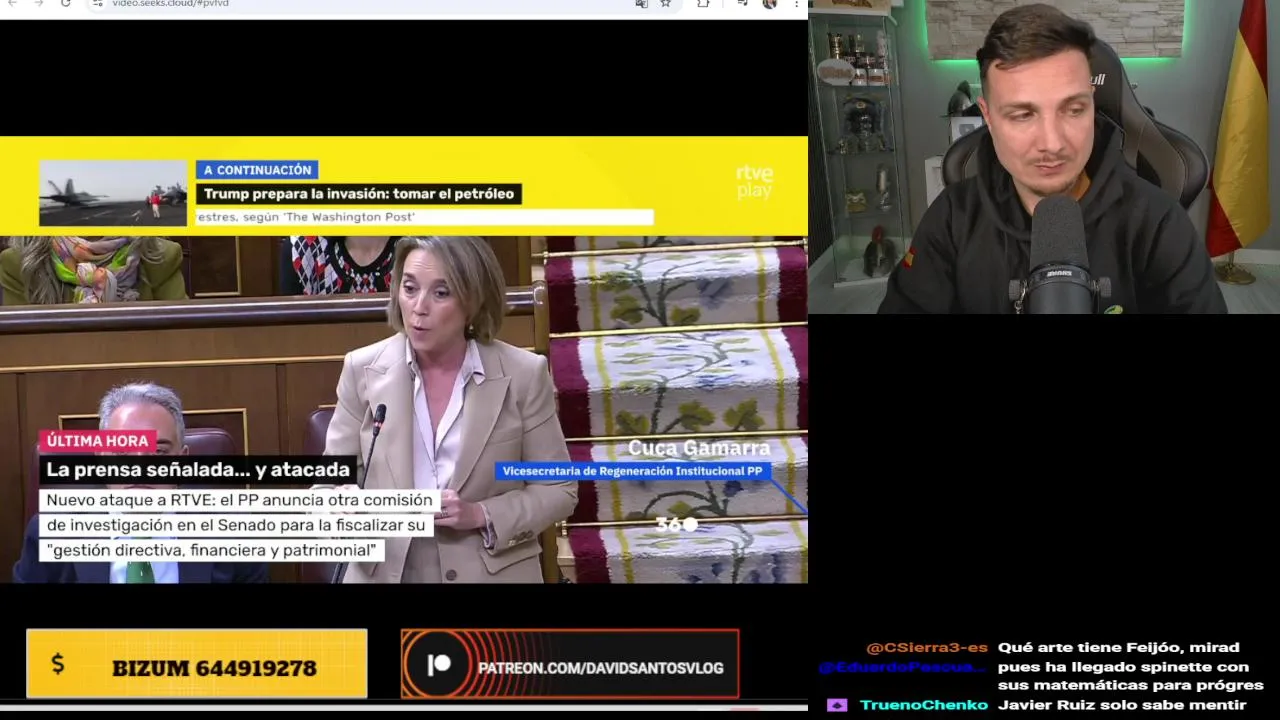Click the browser forward arrow
The height and width of the screenshot is (720, 1280).
39,3
